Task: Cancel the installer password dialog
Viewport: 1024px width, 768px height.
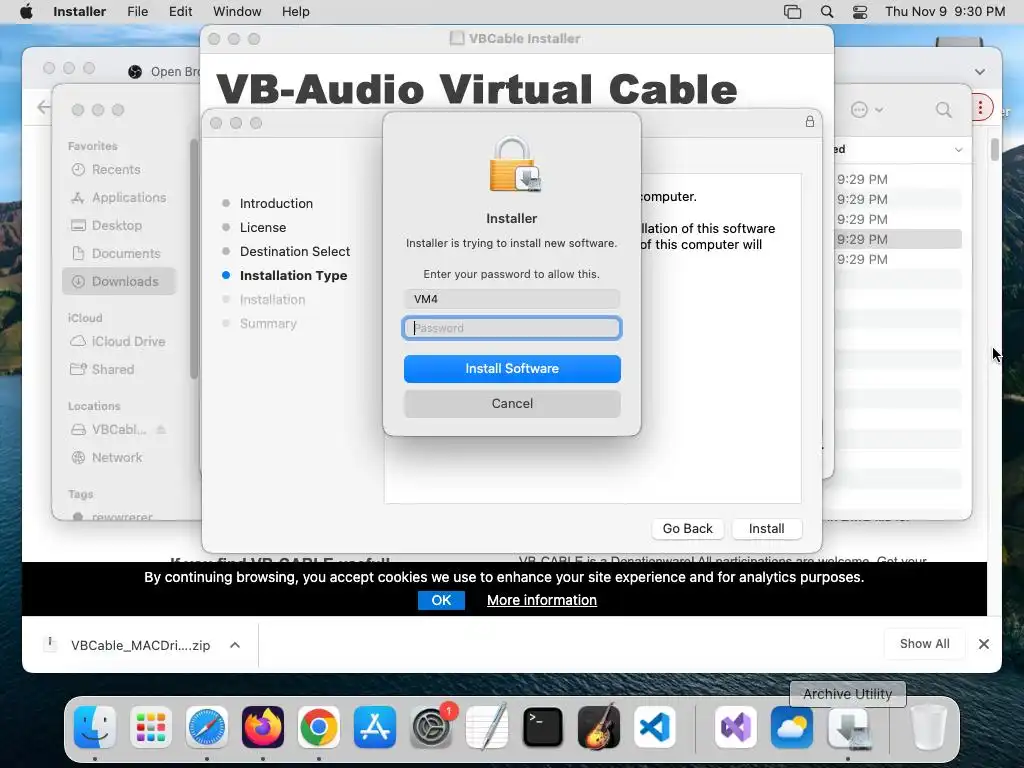Action: [x=512, y=404]
